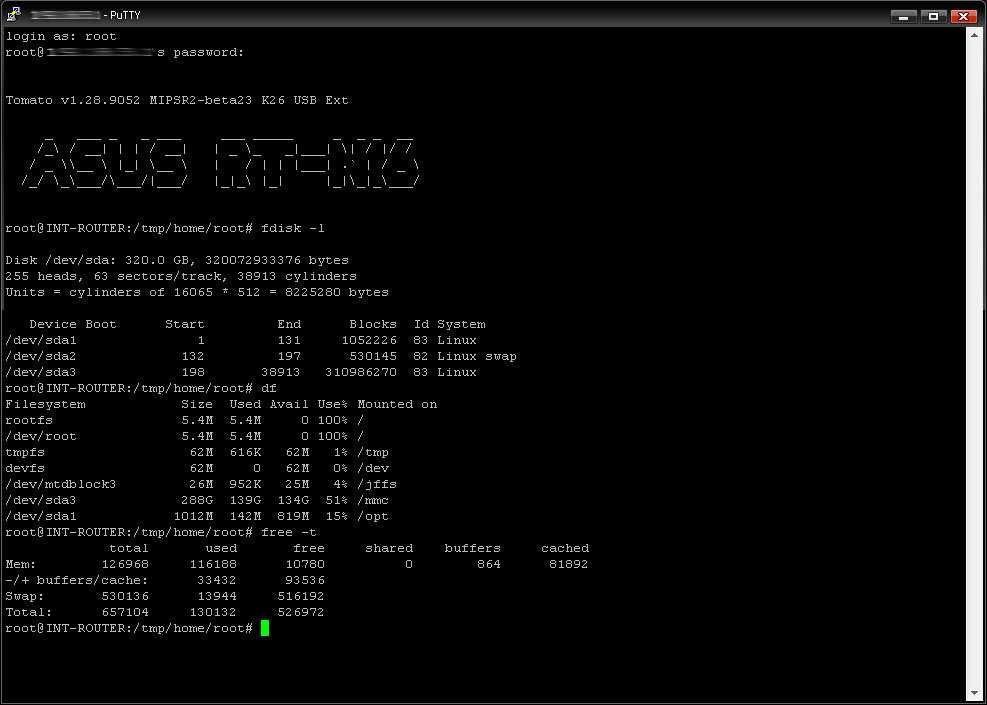Click the '255 heads, 63 sectors/track' line
This screenshot has height=705, width=987.
(181, 276)
